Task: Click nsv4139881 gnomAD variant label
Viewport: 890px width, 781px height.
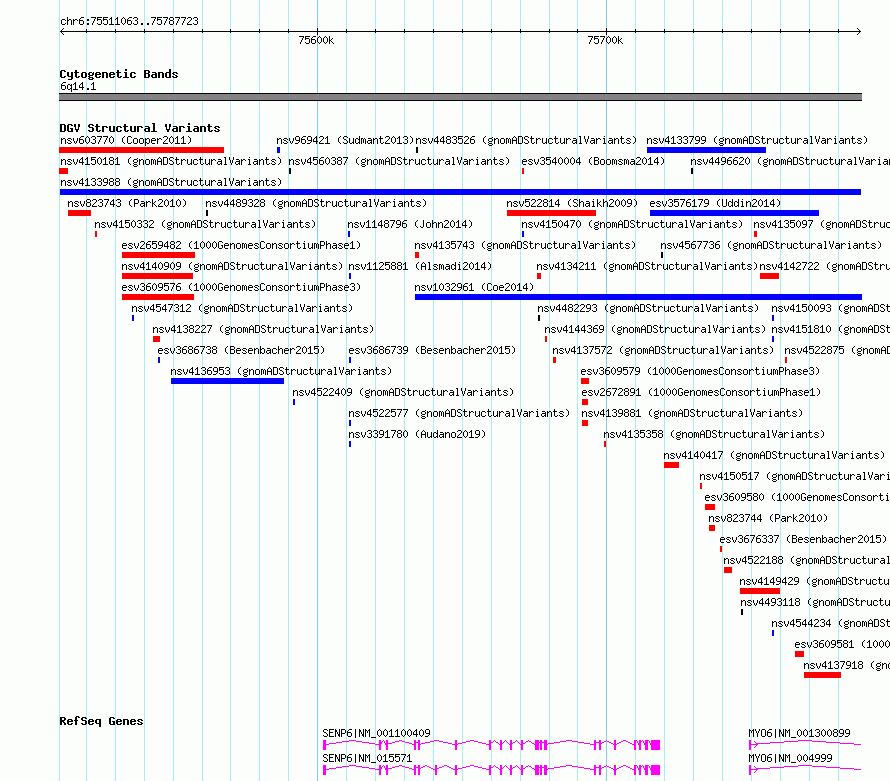Action: click(x=692, y=413)
